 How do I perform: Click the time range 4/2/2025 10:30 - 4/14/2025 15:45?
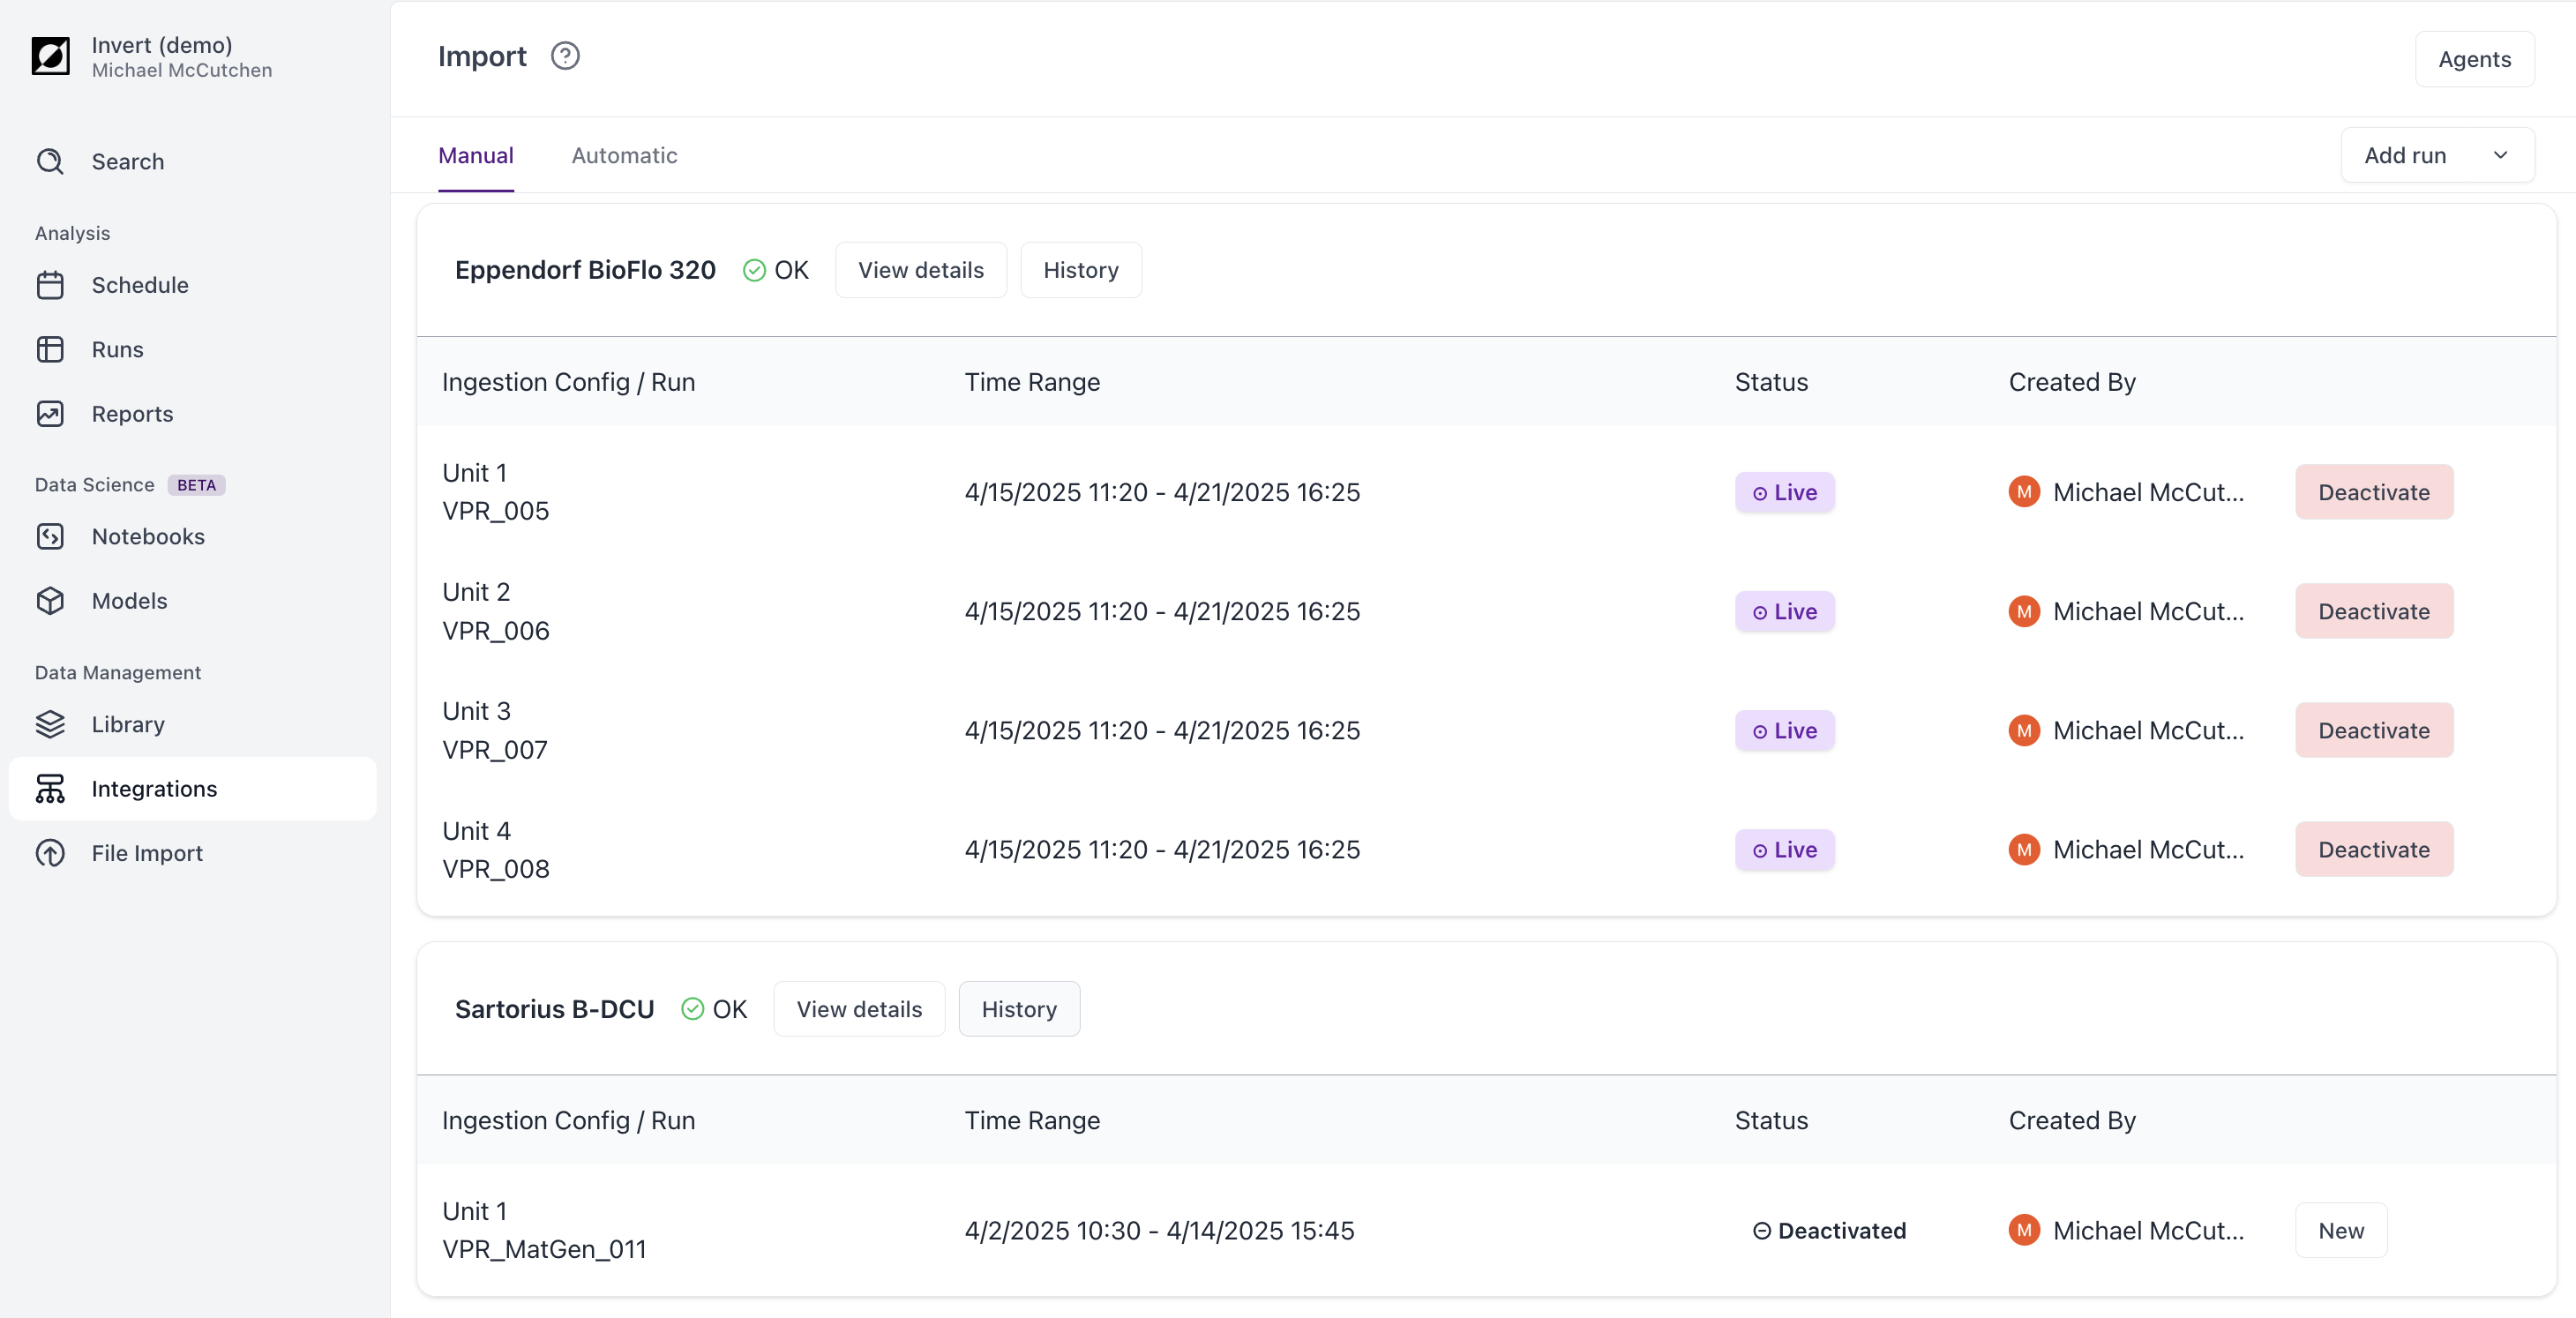(1159, 1230)
